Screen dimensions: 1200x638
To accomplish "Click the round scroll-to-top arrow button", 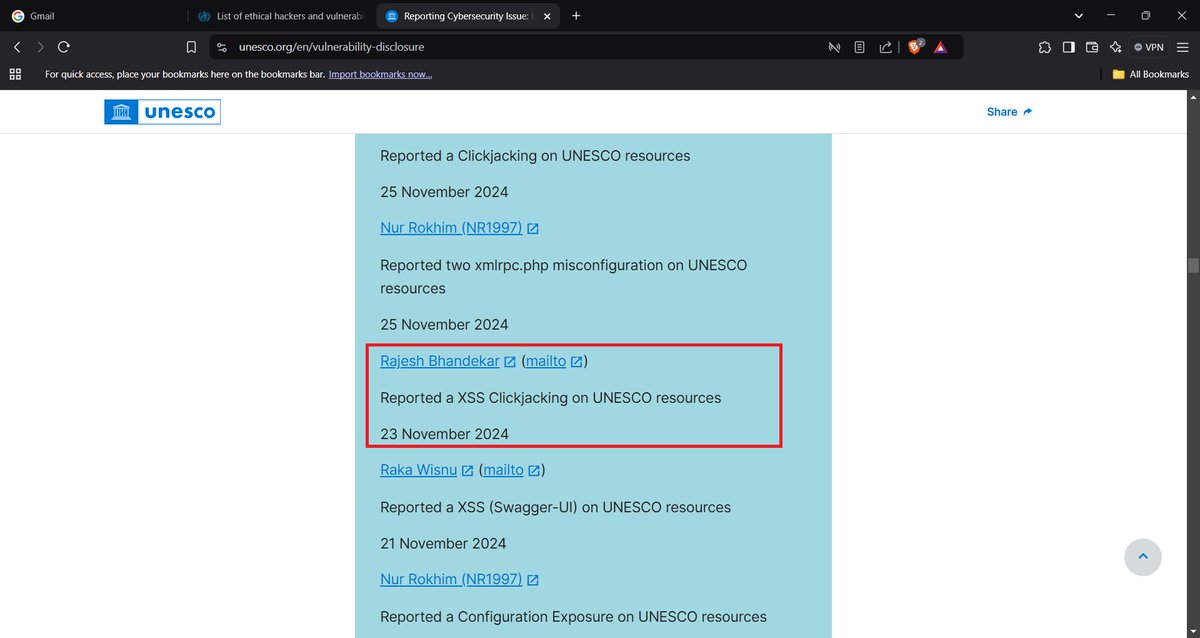I will coord(1143,557).
